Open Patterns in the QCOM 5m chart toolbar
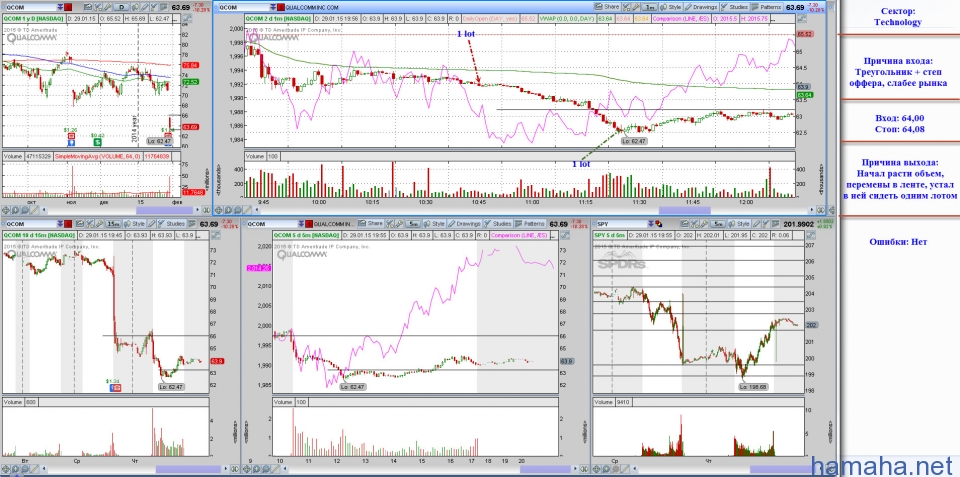This screenshot has width=960, height=477. [529, 223]
